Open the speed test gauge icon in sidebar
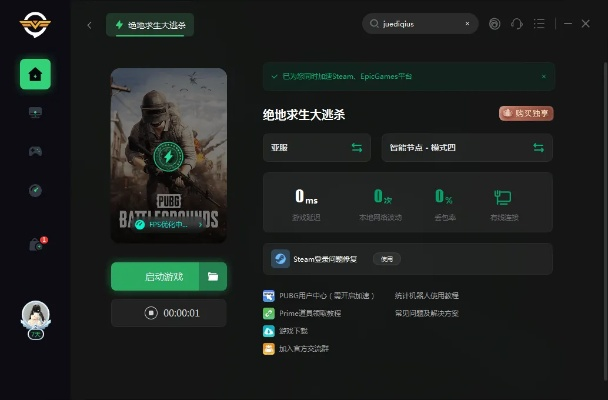 (35, 190)
